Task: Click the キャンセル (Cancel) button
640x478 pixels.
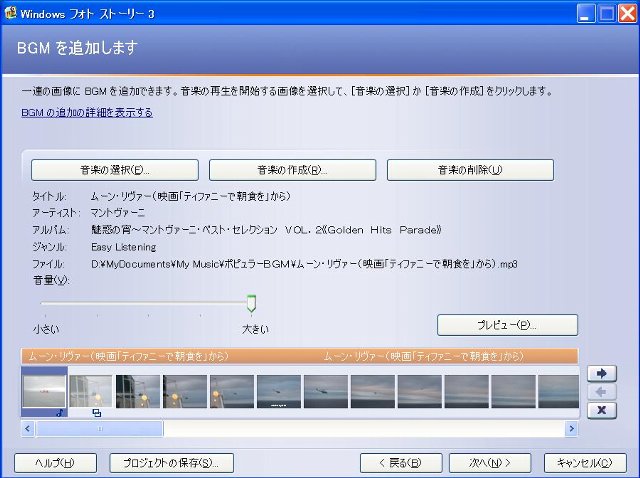Action: (585, 463)
